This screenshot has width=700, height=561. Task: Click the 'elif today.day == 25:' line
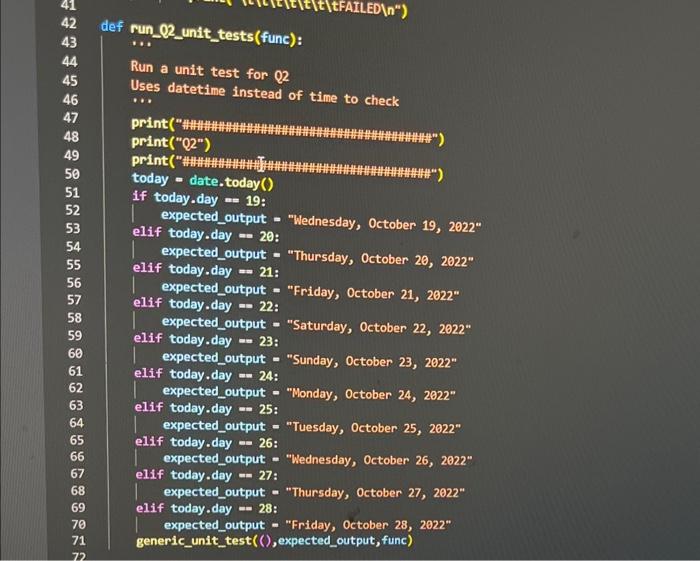click(x=206, y=408)
